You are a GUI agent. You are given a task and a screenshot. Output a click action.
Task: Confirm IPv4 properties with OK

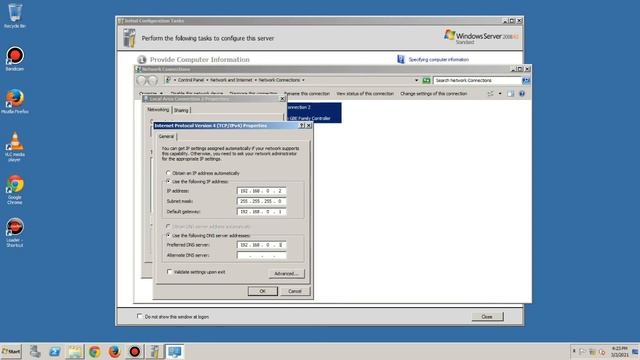262,291
